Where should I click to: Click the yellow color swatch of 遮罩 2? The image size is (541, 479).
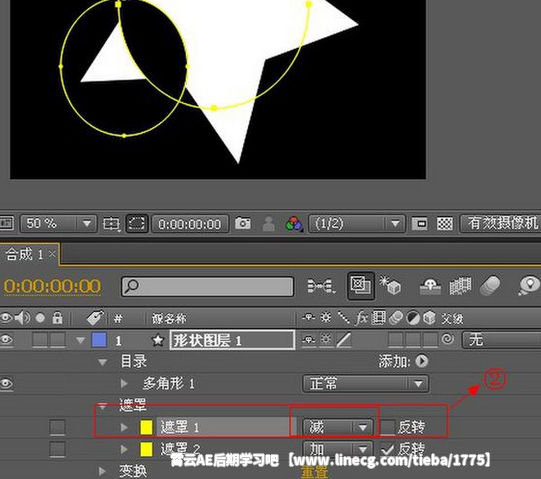146,449
